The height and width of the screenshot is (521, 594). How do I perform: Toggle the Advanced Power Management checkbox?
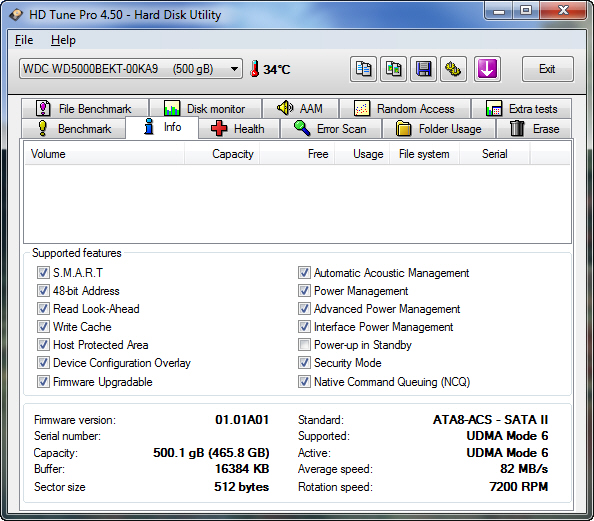[304, 308]
